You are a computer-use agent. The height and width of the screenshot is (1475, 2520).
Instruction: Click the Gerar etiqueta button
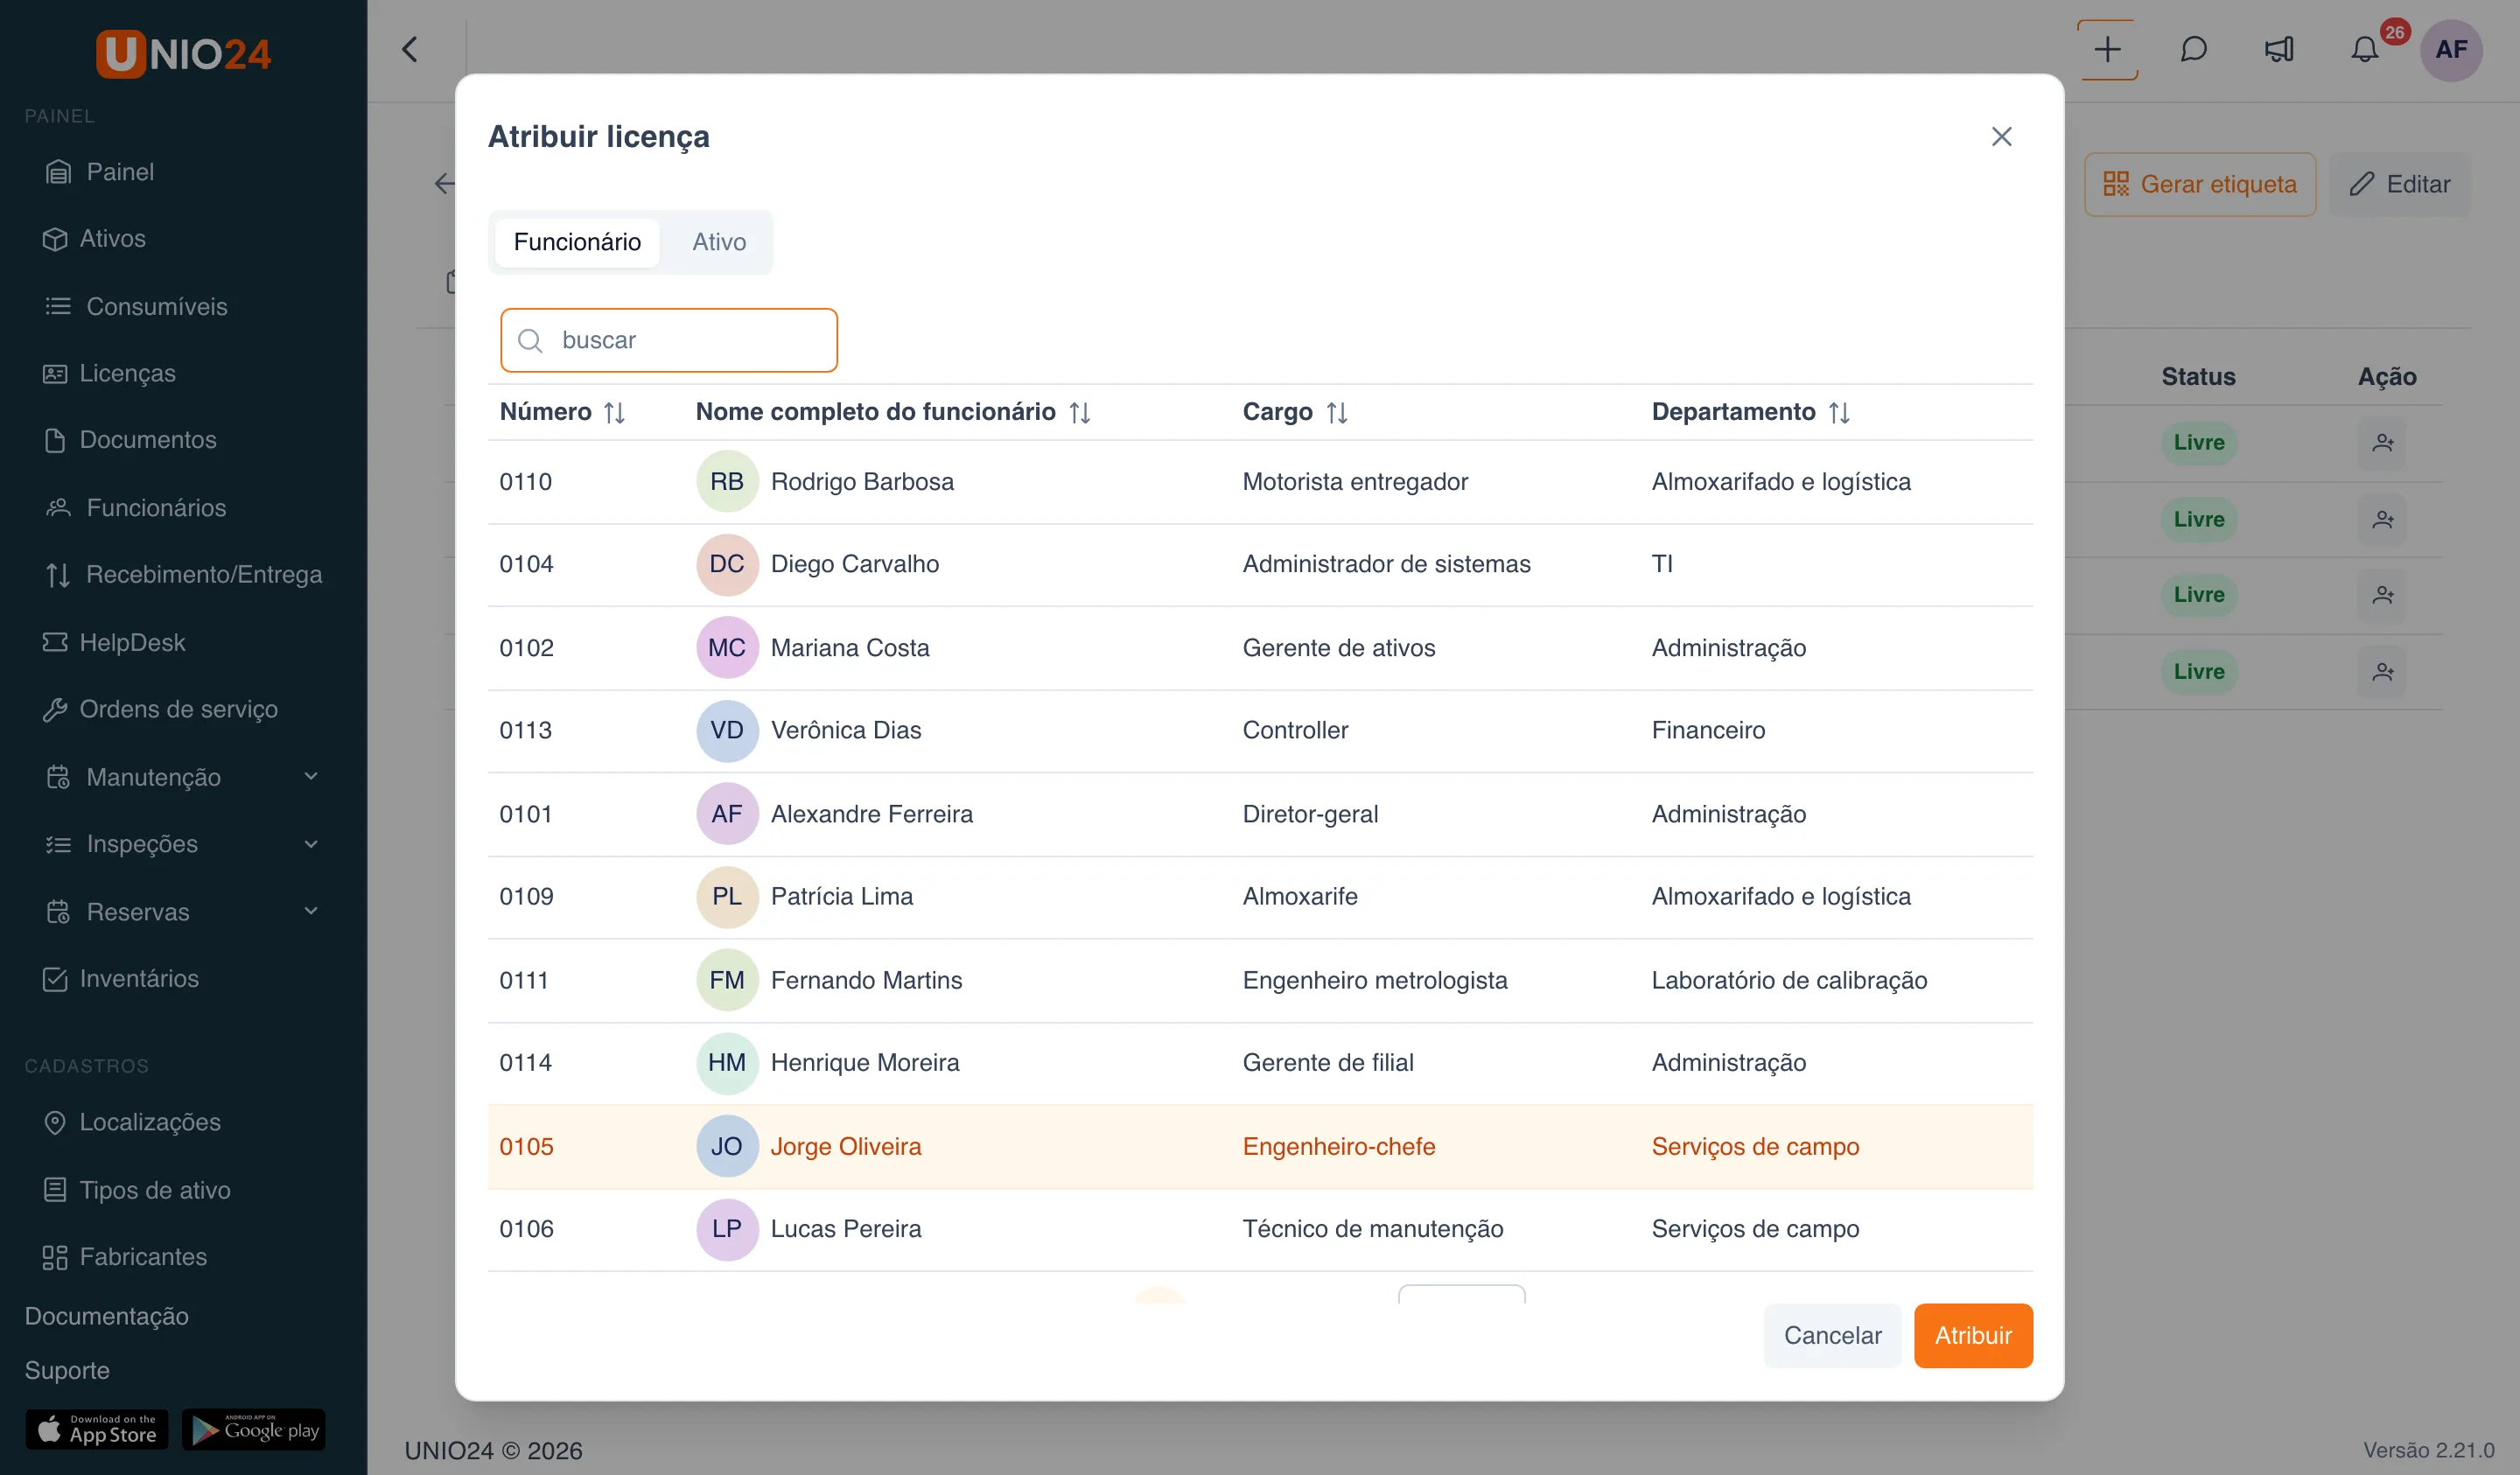click(x=2199, y=184)
